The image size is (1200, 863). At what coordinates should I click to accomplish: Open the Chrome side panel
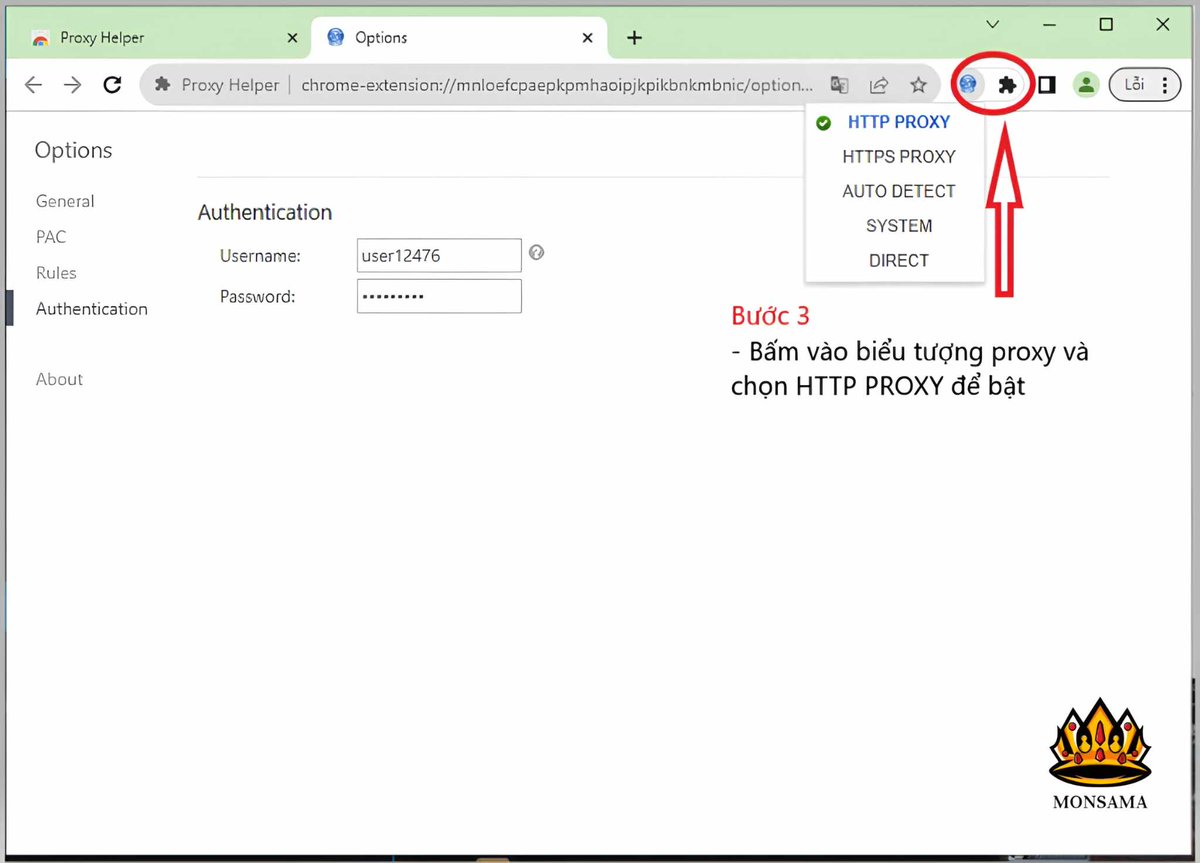[x=1046, y=85]
